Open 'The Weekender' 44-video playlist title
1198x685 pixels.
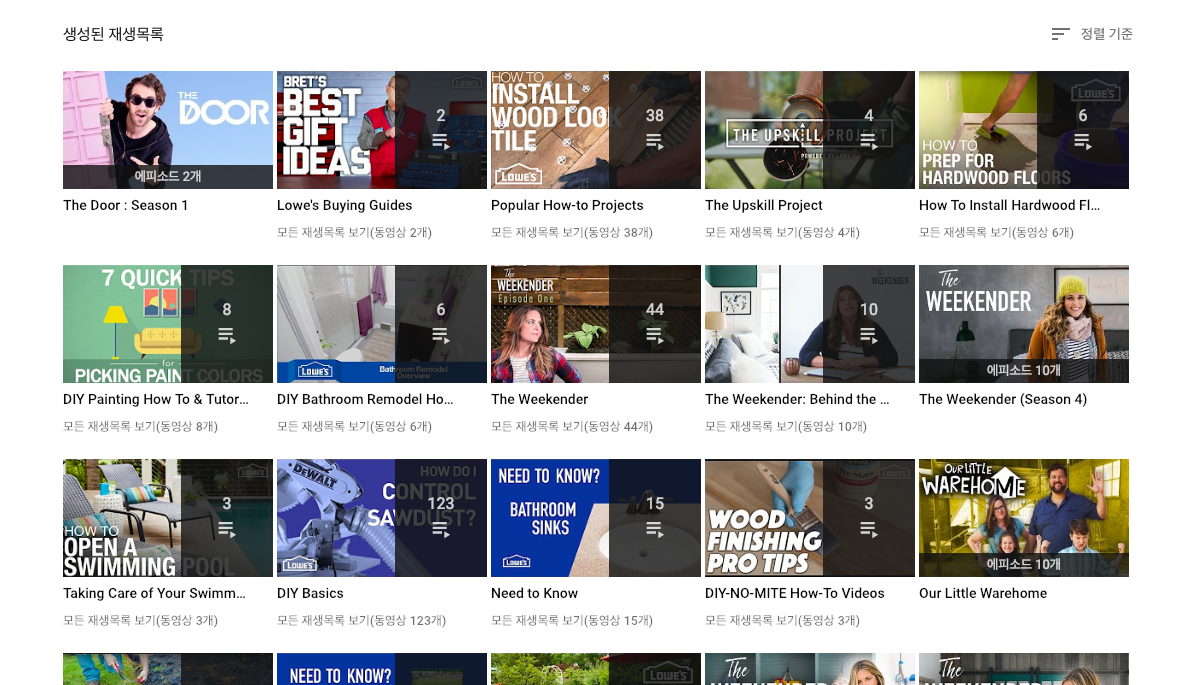click(539, 399)
